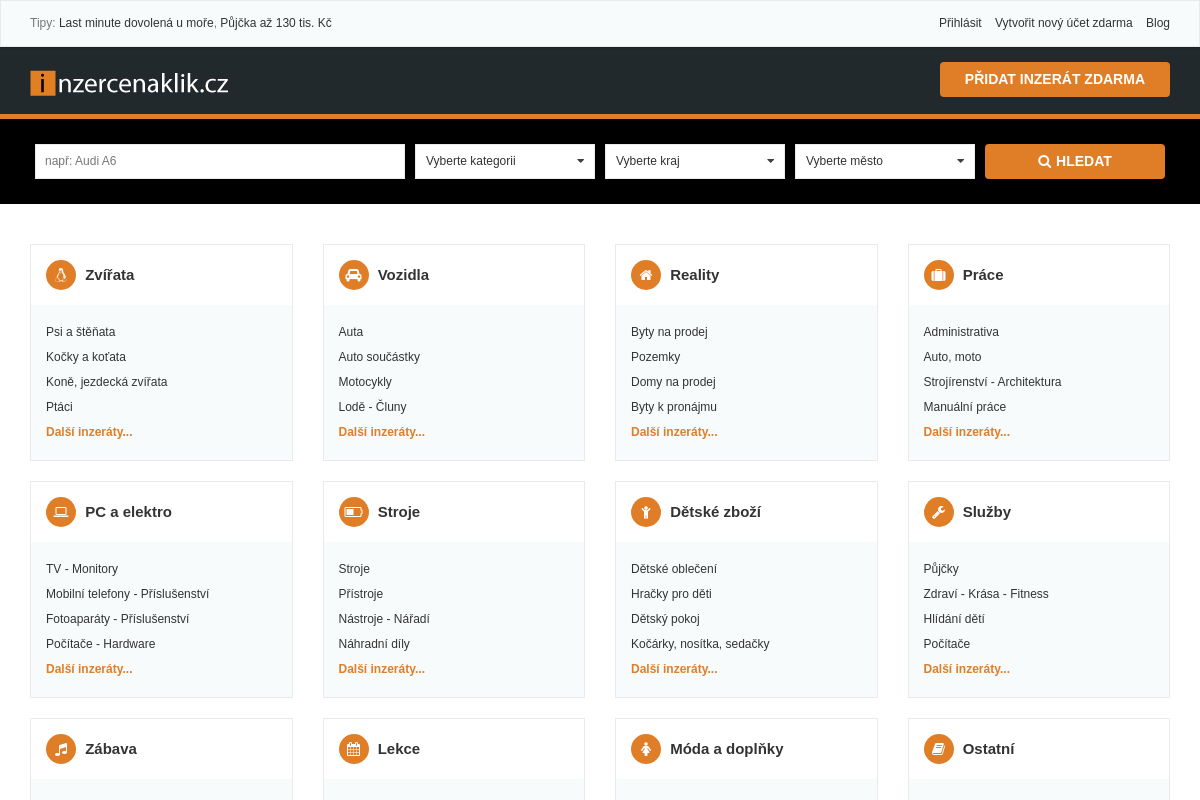Image resolution: width=1200 pixels, height=800 pixels.
Task: Open the Půjčka až 130 tis. Kč tip
Action: coord(276,23)
